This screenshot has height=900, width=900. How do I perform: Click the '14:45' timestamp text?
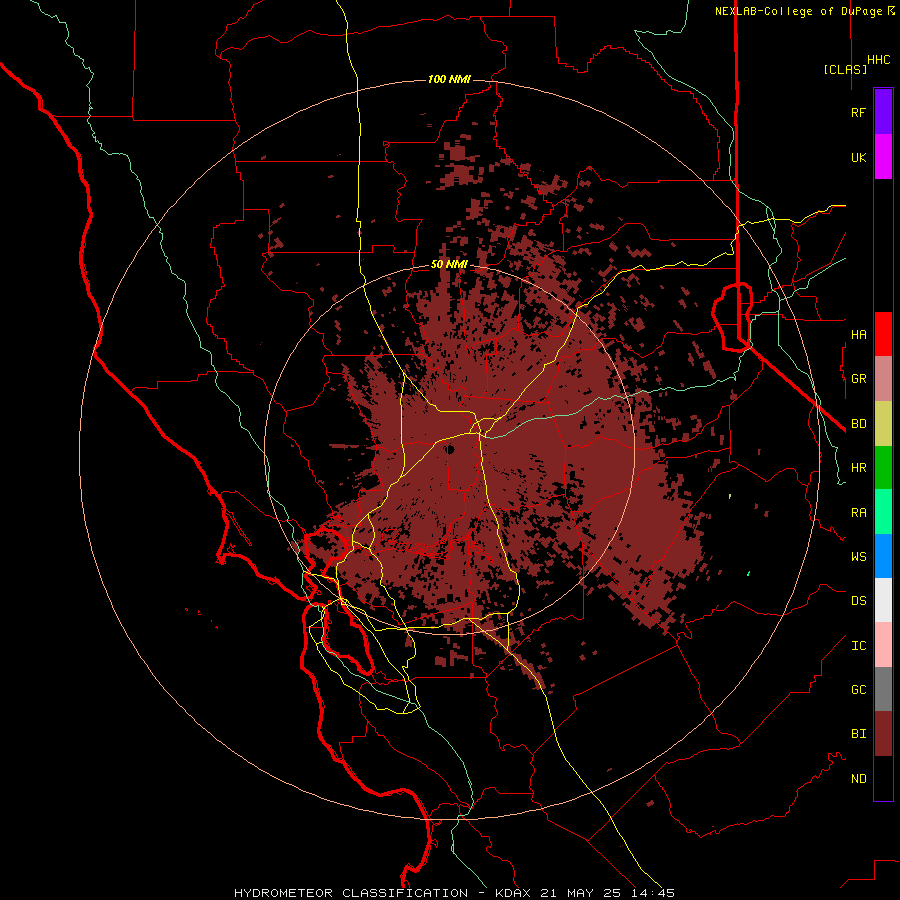(x=651, y=893)
